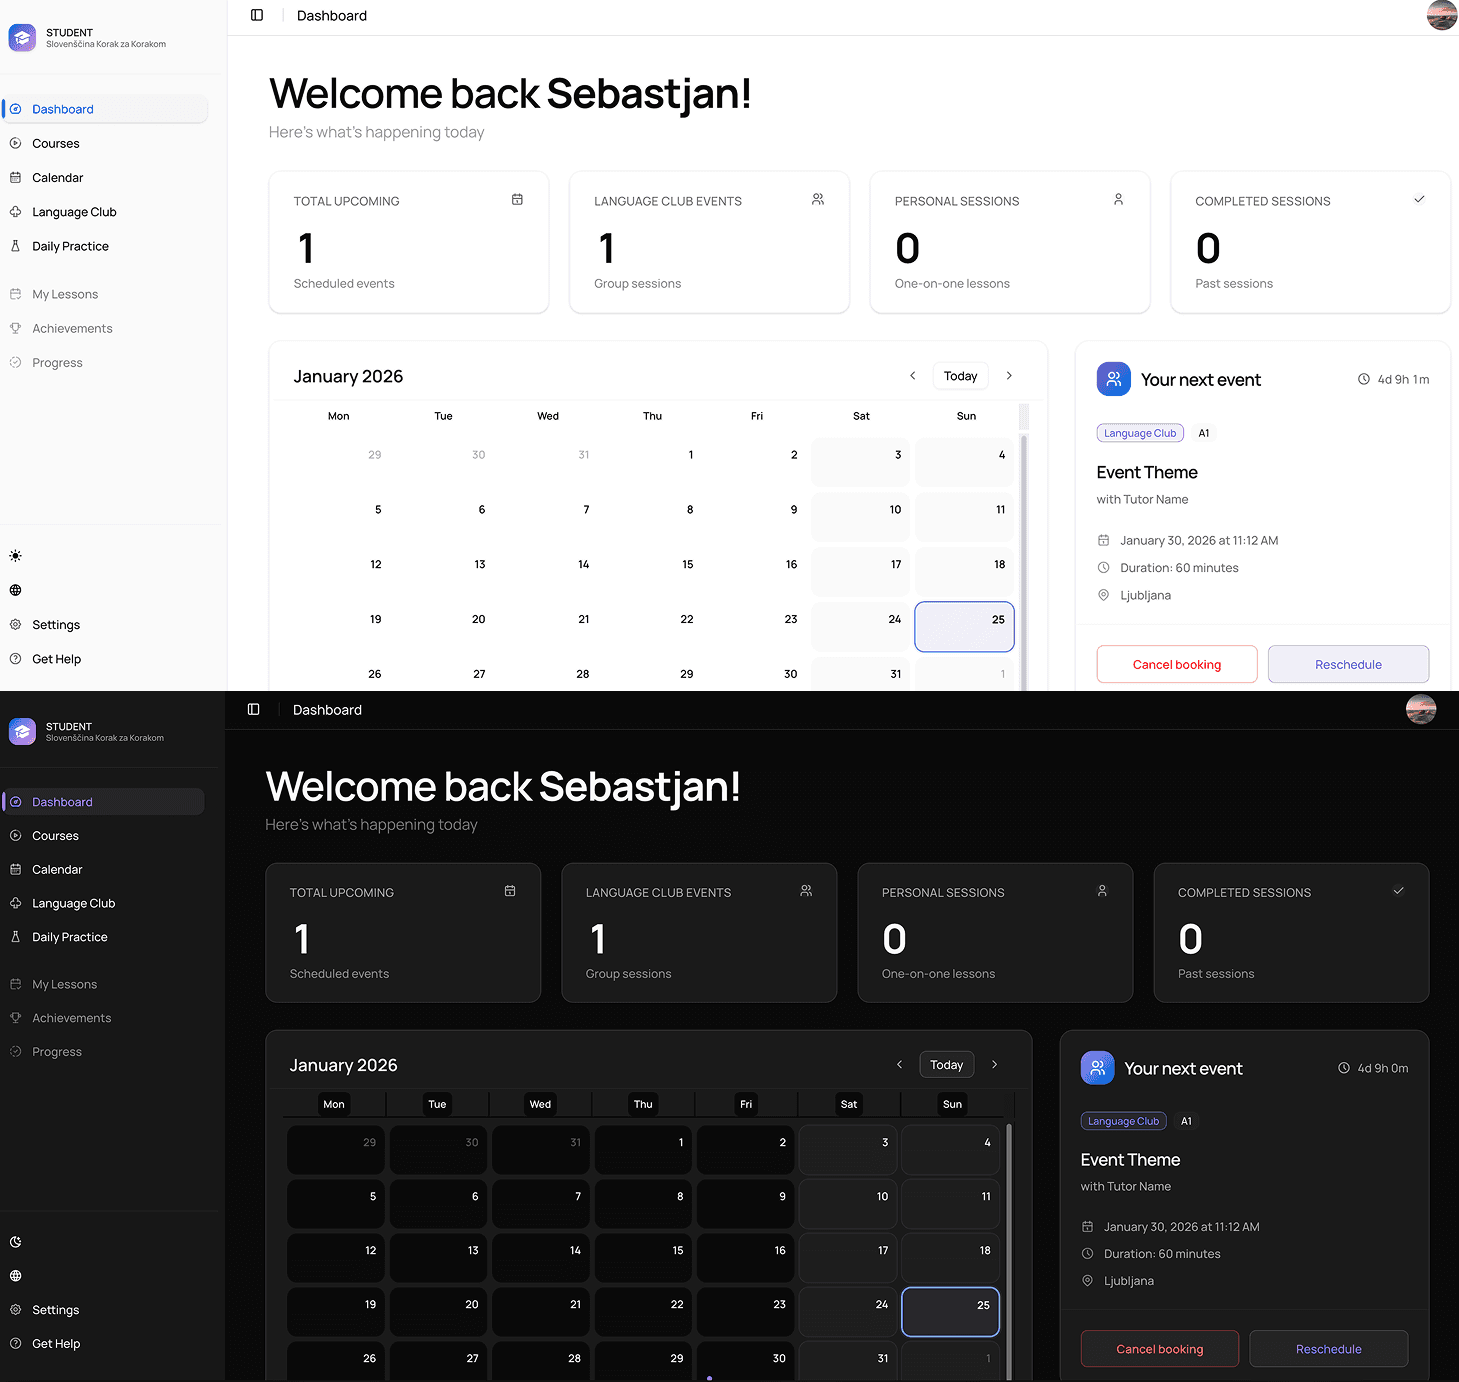Select the Achievements trophy icon

(16, 328)
